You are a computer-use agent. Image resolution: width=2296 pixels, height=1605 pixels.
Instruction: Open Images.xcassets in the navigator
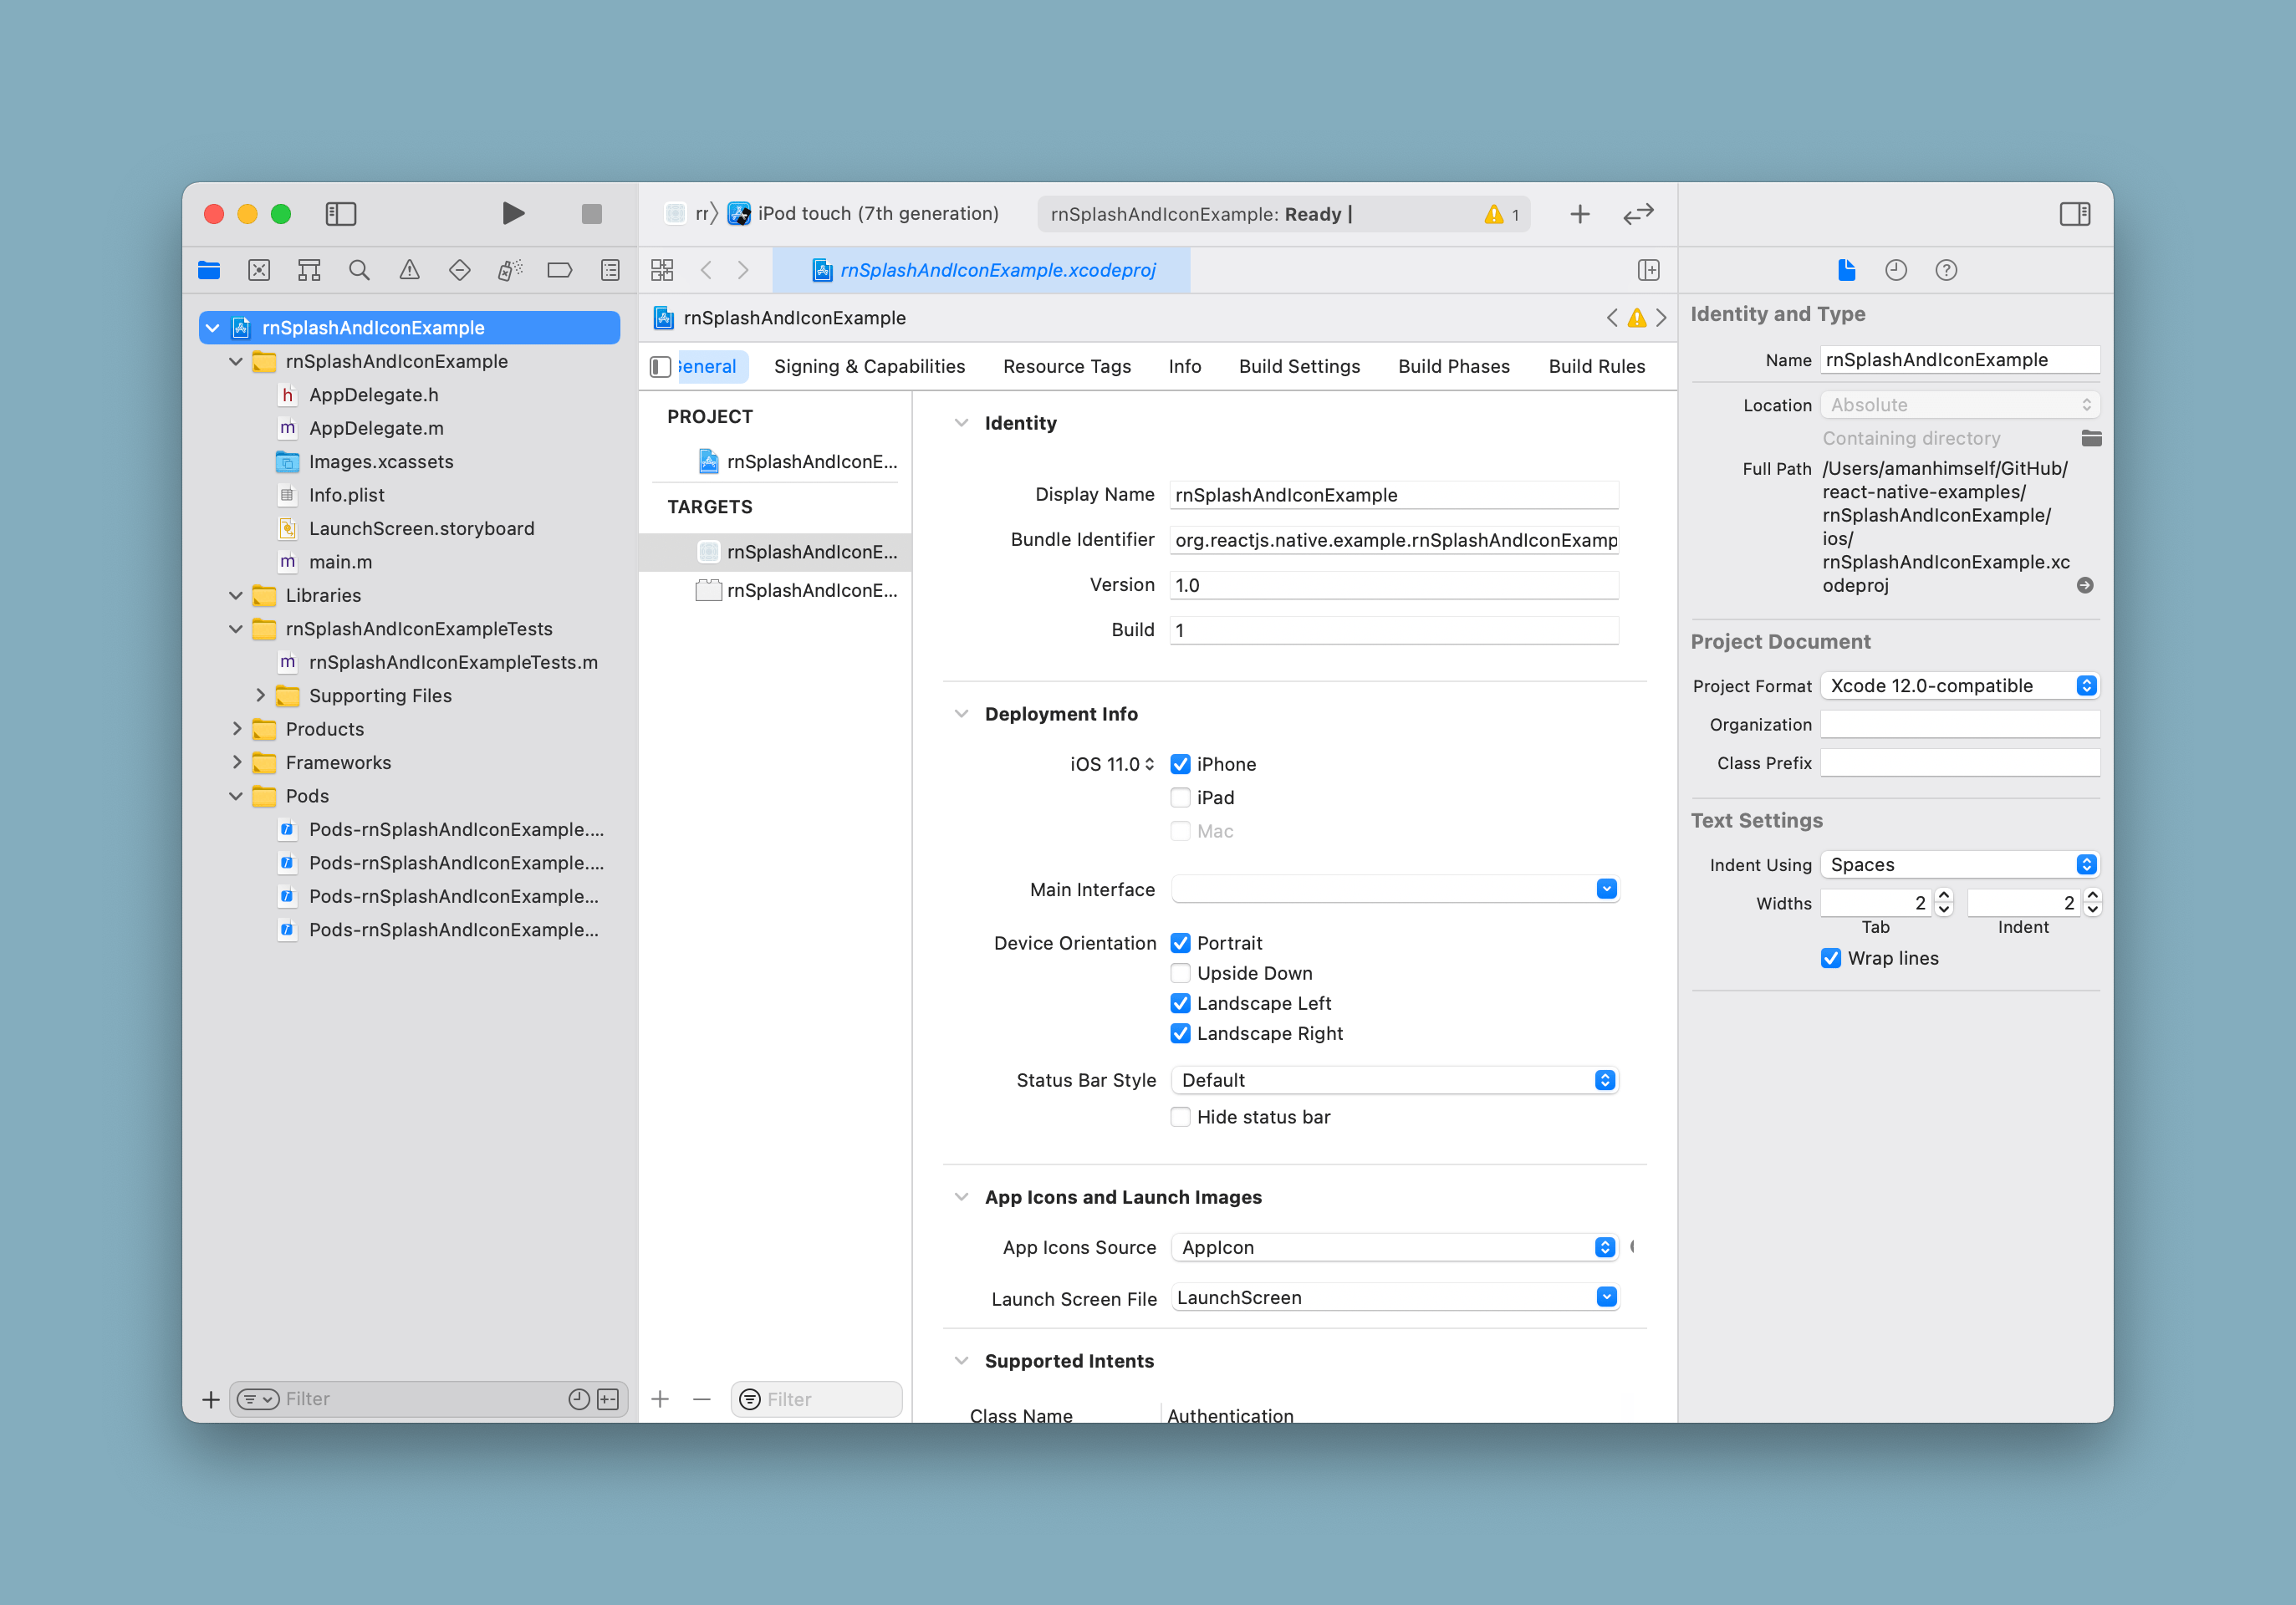point(380,462)
